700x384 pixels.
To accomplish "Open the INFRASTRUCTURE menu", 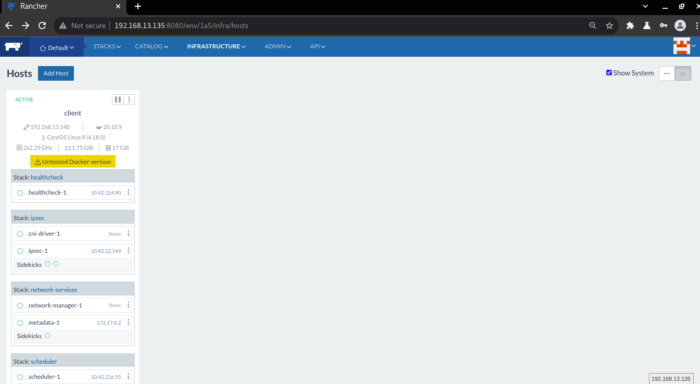I will click(216, 46).
